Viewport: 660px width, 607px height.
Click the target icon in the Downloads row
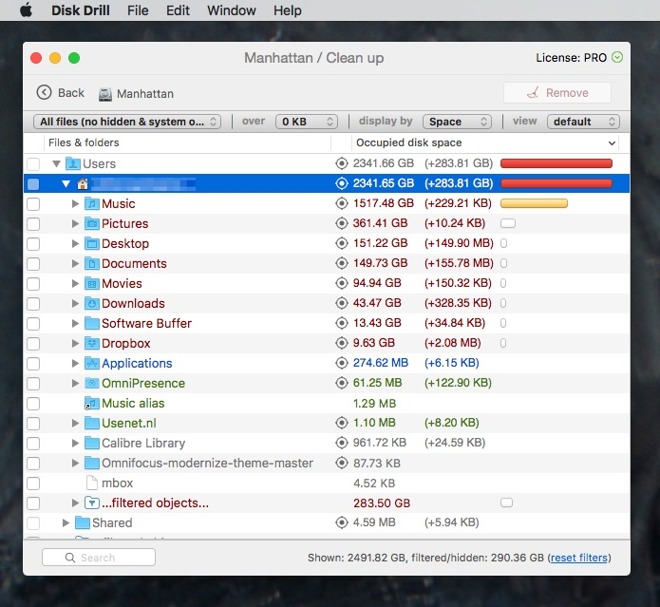click(x=341, y=303)
